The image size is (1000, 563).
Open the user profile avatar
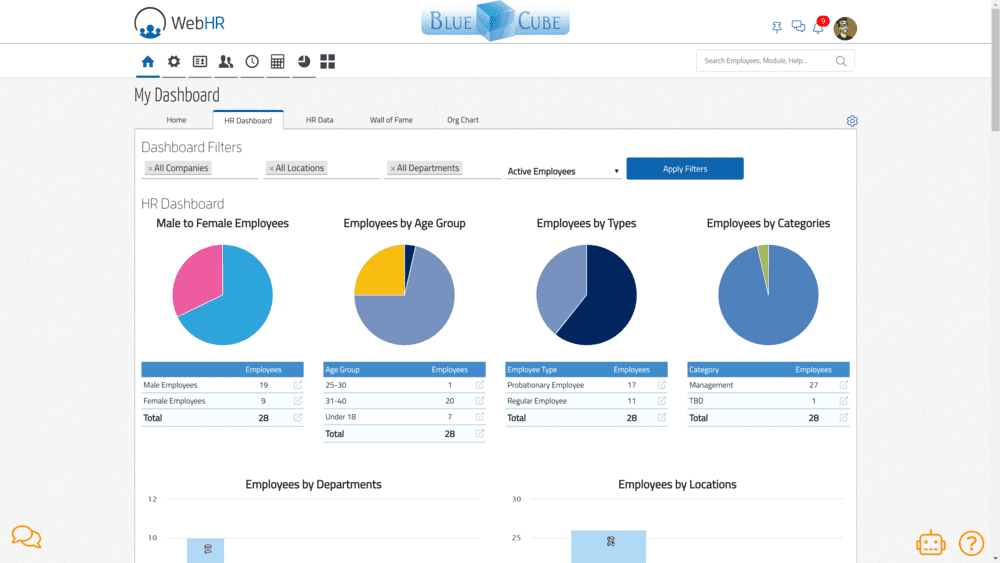coord(845,28)
